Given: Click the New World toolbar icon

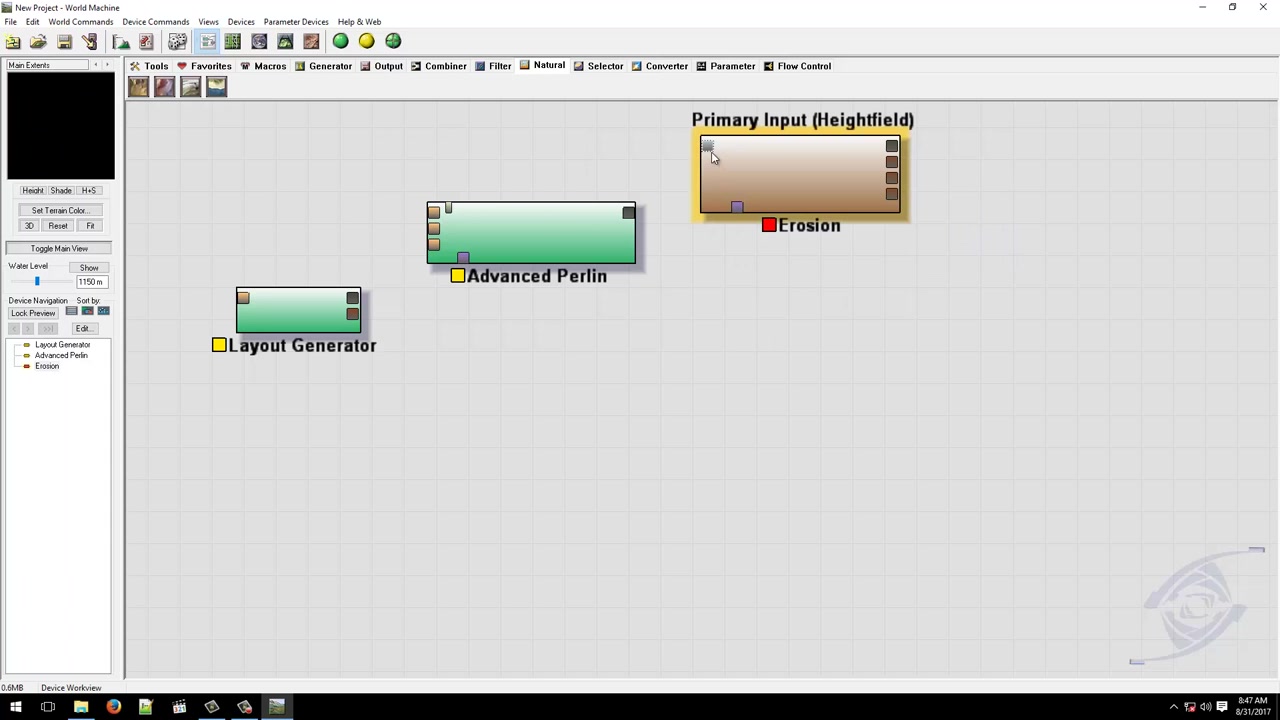Looking at the screenshot, I should 12,41.
